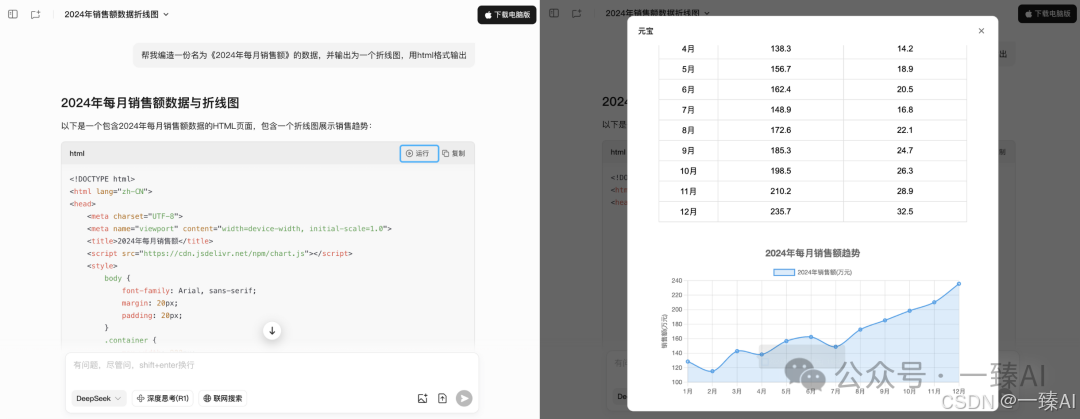Image resolution: width=1080 pixels, height=419 pixels.
Task: Click the '24.7' table cell
Action: tap(905, 150)
